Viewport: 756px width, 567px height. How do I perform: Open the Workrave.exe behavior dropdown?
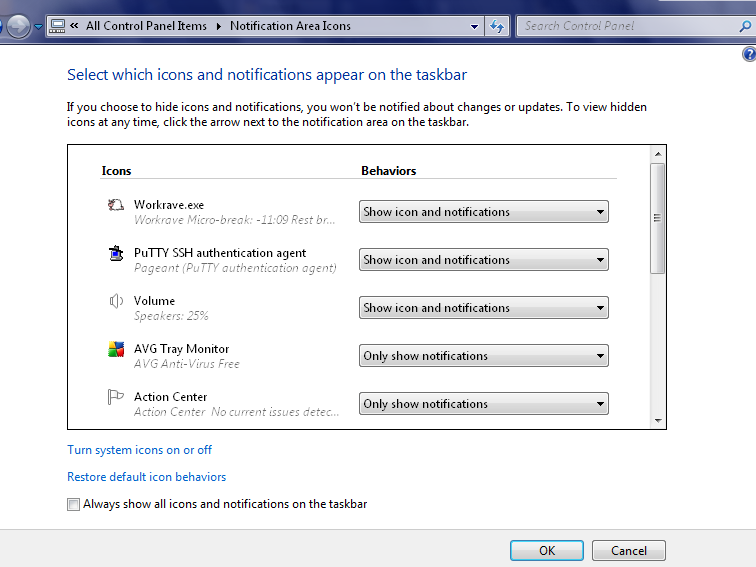484,212
